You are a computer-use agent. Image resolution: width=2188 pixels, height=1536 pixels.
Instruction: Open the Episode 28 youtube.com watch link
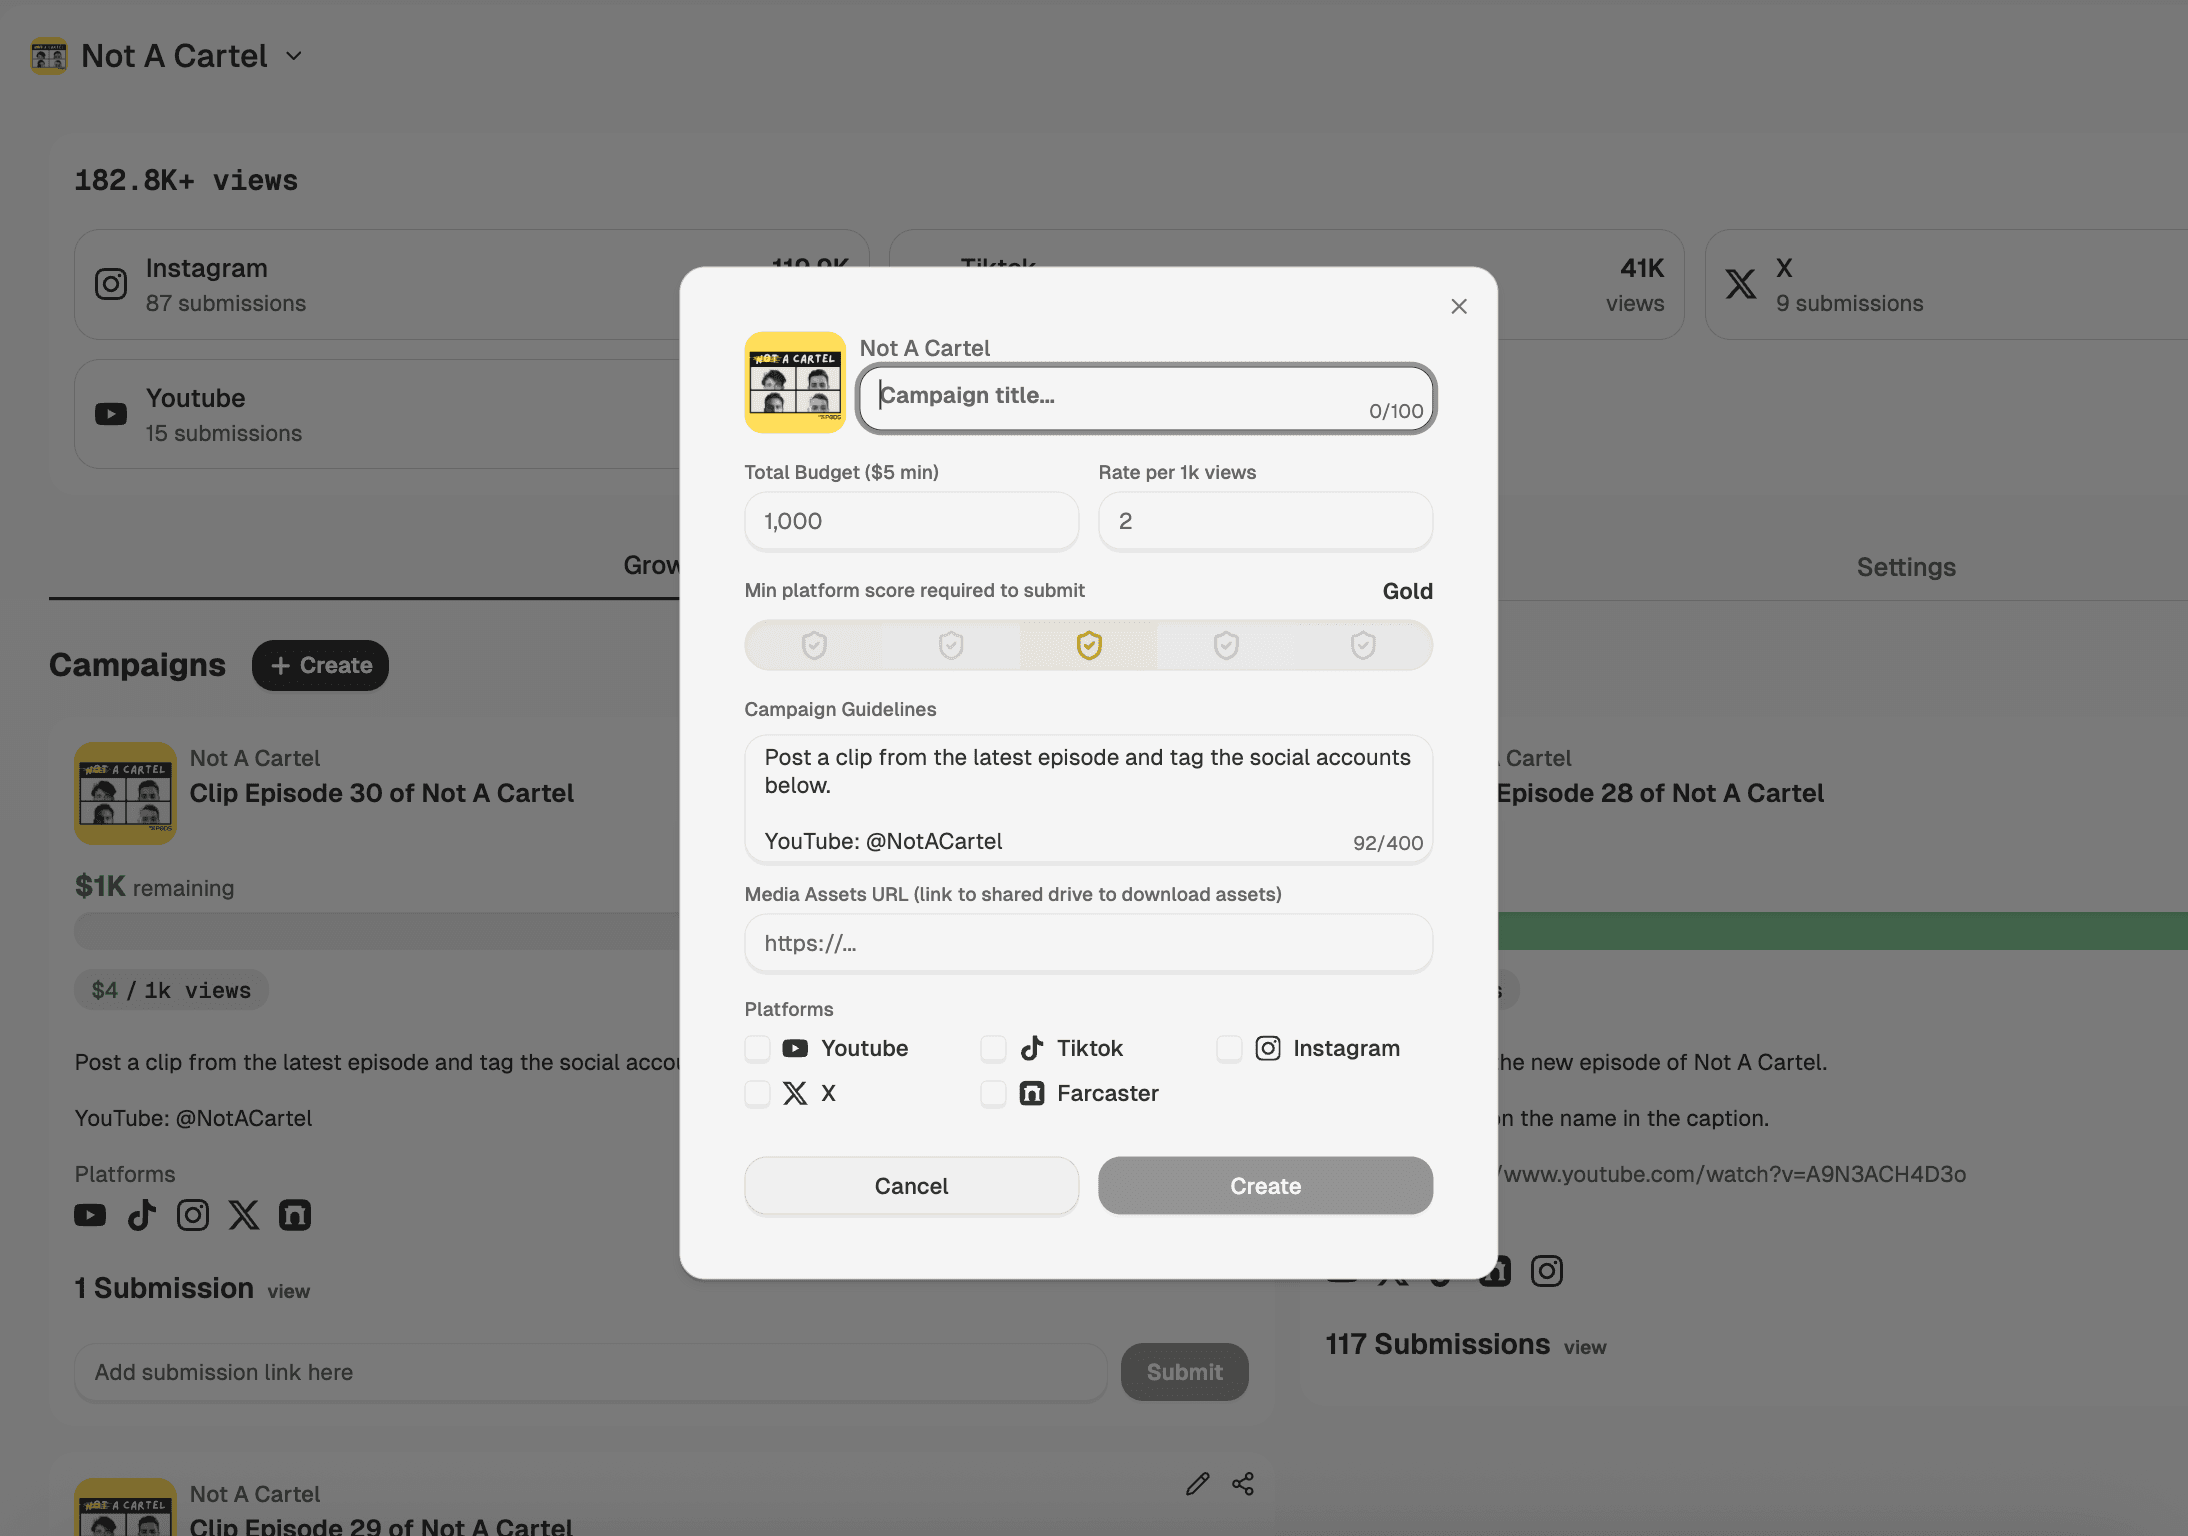pos(1732,1174)
